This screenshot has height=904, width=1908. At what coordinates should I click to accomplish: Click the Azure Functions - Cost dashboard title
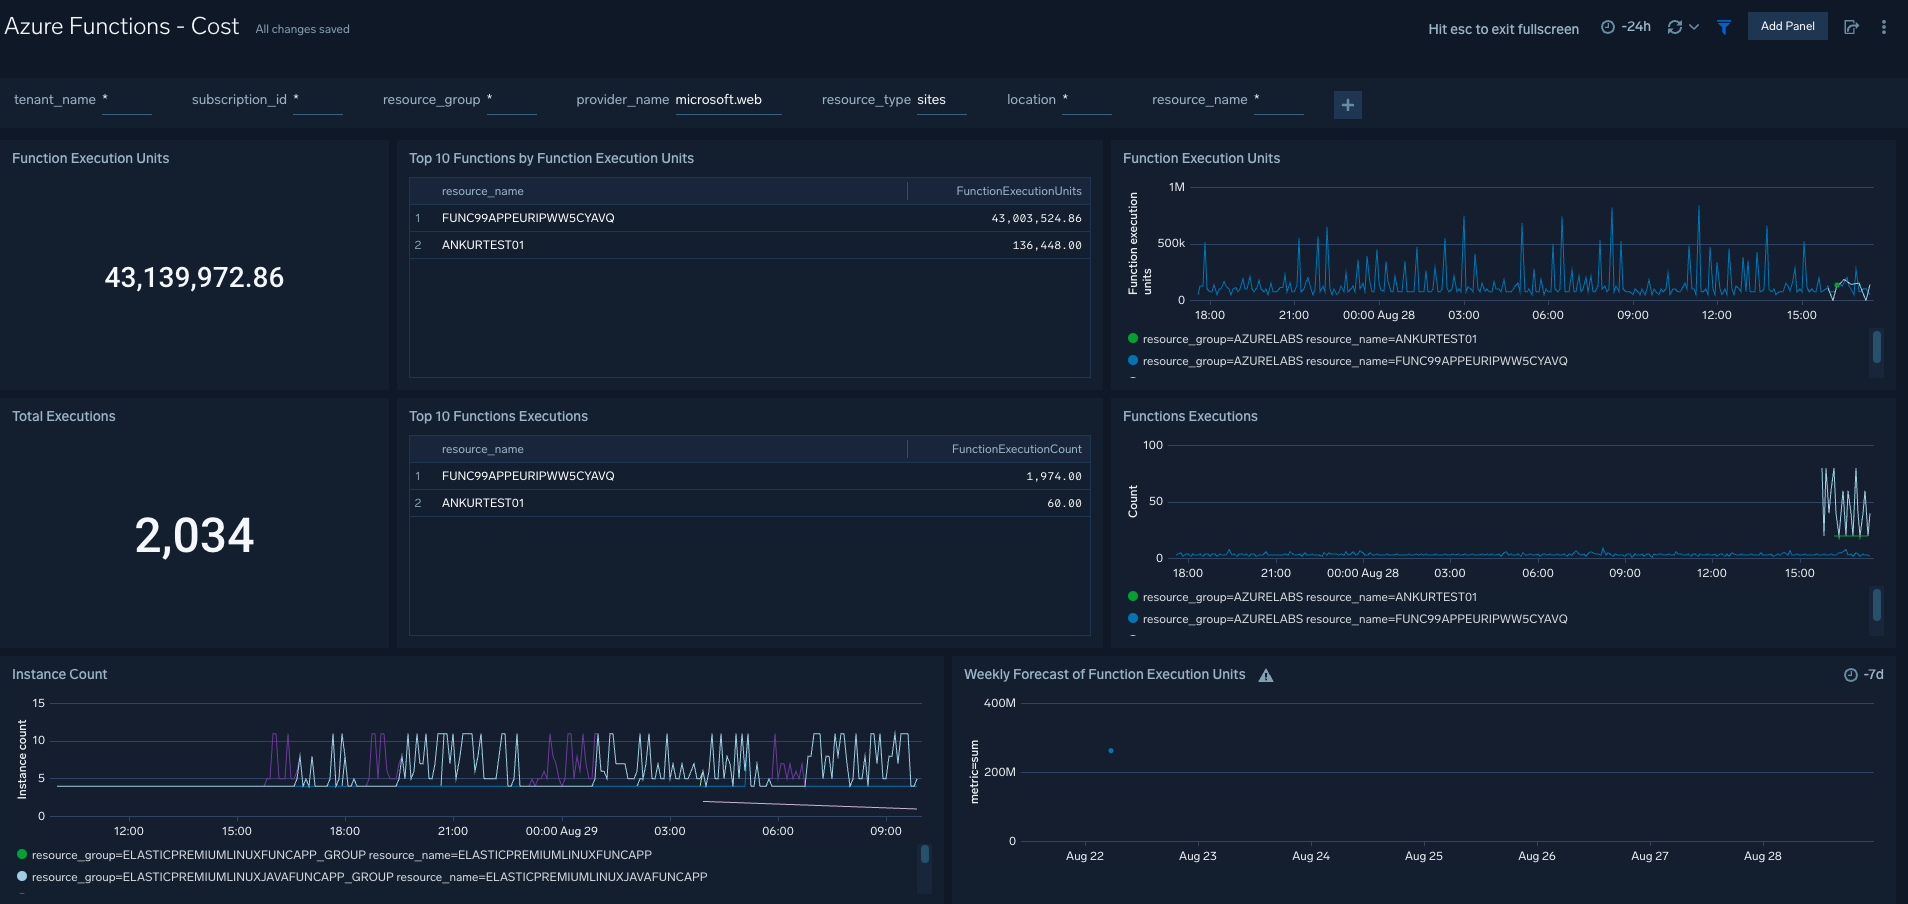pyautogui.click(x=122, y=27)
